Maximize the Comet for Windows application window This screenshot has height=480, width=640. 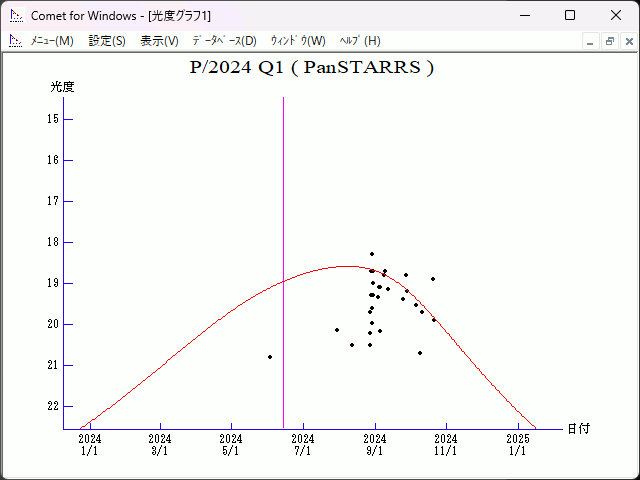[x=570, y=15]
